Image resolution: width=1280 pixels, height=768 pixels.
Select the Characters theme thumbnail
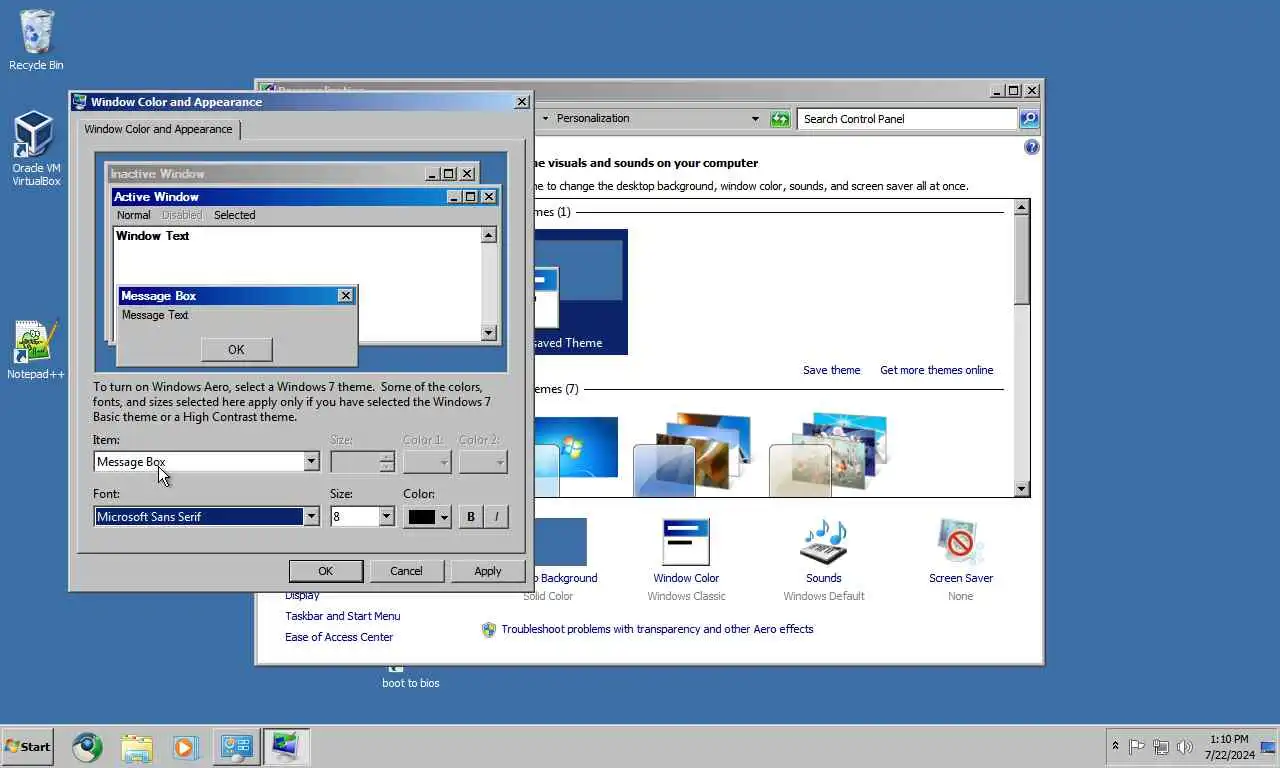pos(828,455)
